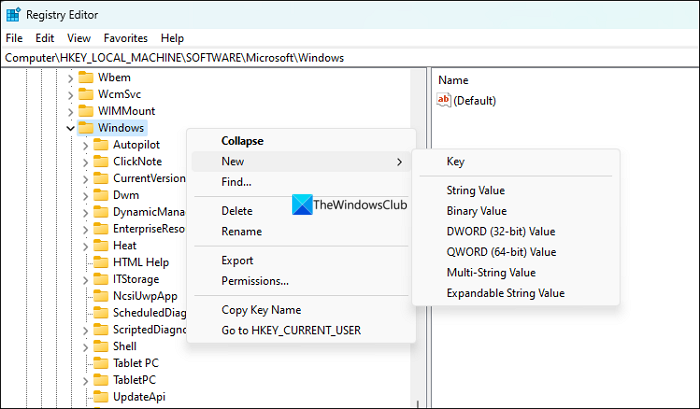Open the File menu
Viewport: 700px width, 409px height.
14,38
